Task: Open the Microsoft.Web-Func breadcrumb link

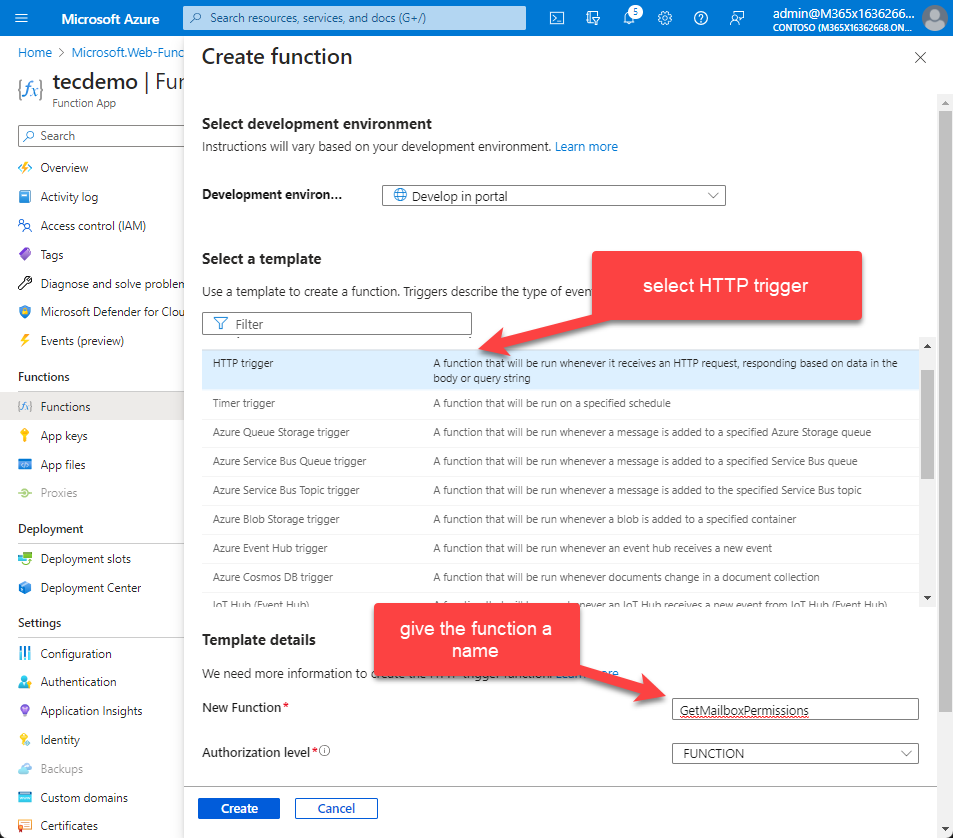Action: coord(127,52)
